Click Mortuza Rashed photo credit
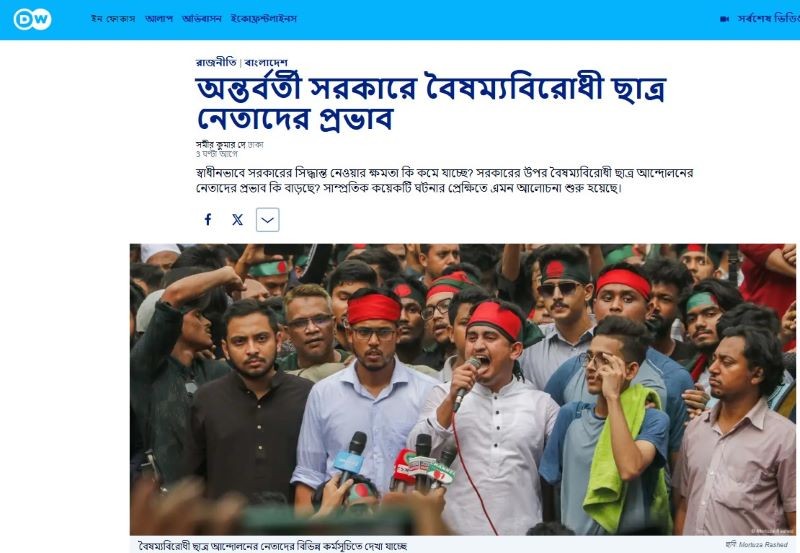The width and height of the screenshot is (800, 553). click(763, 545)
